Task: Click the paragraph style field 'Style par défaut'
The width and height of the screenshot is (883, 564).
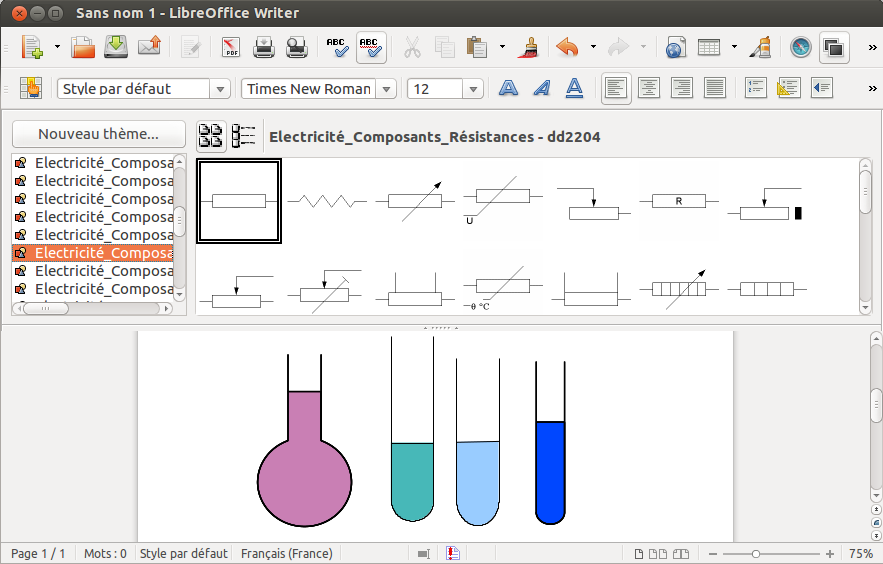Action: (x=133, y=89)
